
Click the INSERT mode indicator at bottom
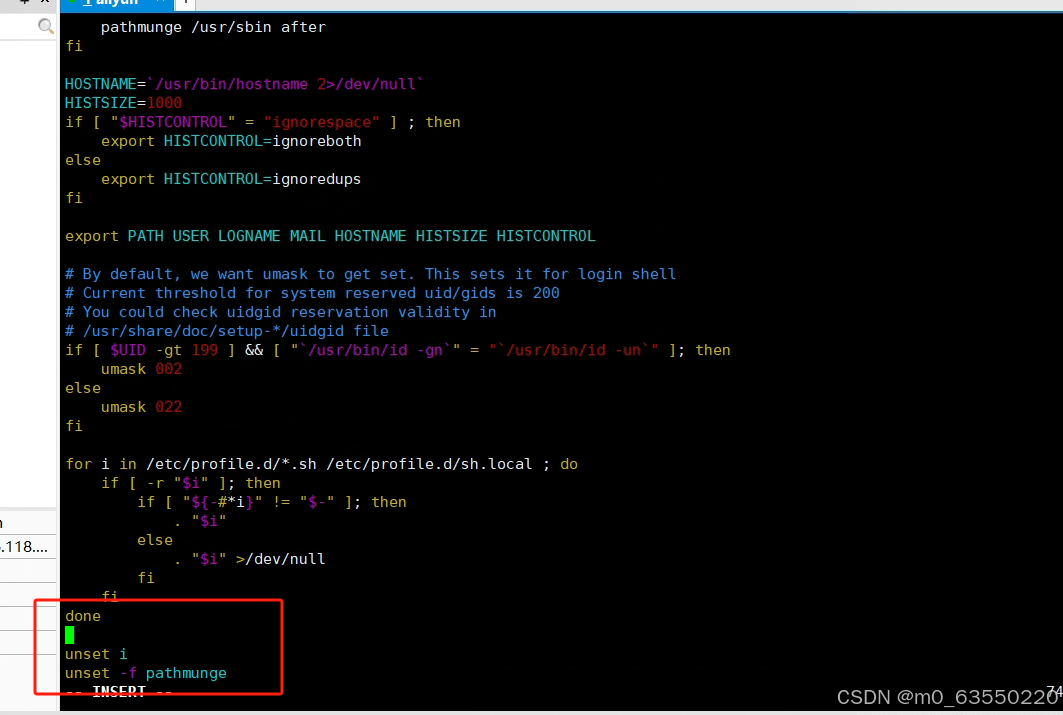click(119, 692)
